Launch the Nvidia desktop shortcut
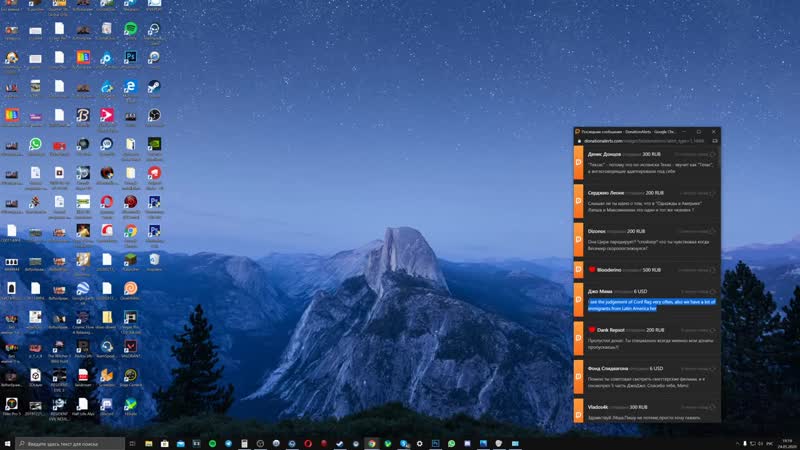 [155, 145]
